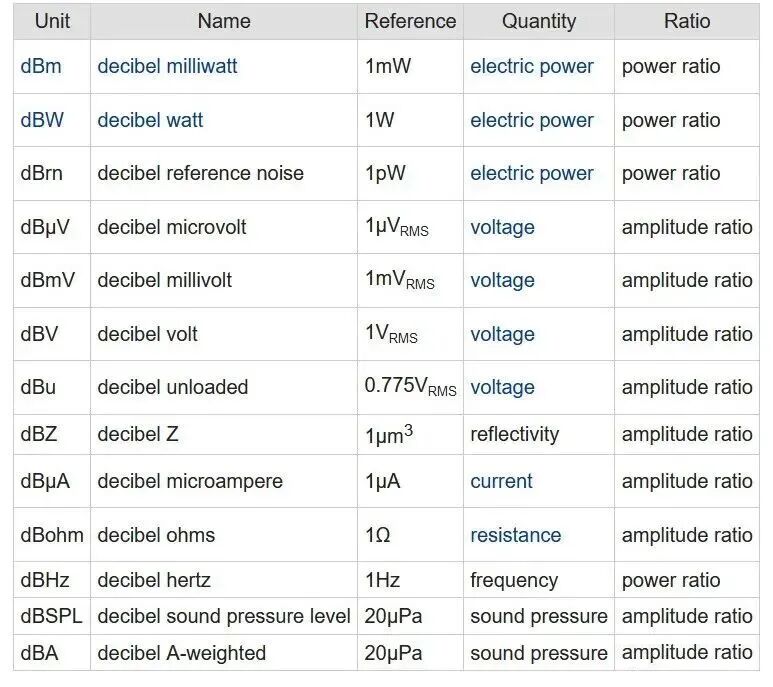Click electric power link in dBW row

(531, 120)
